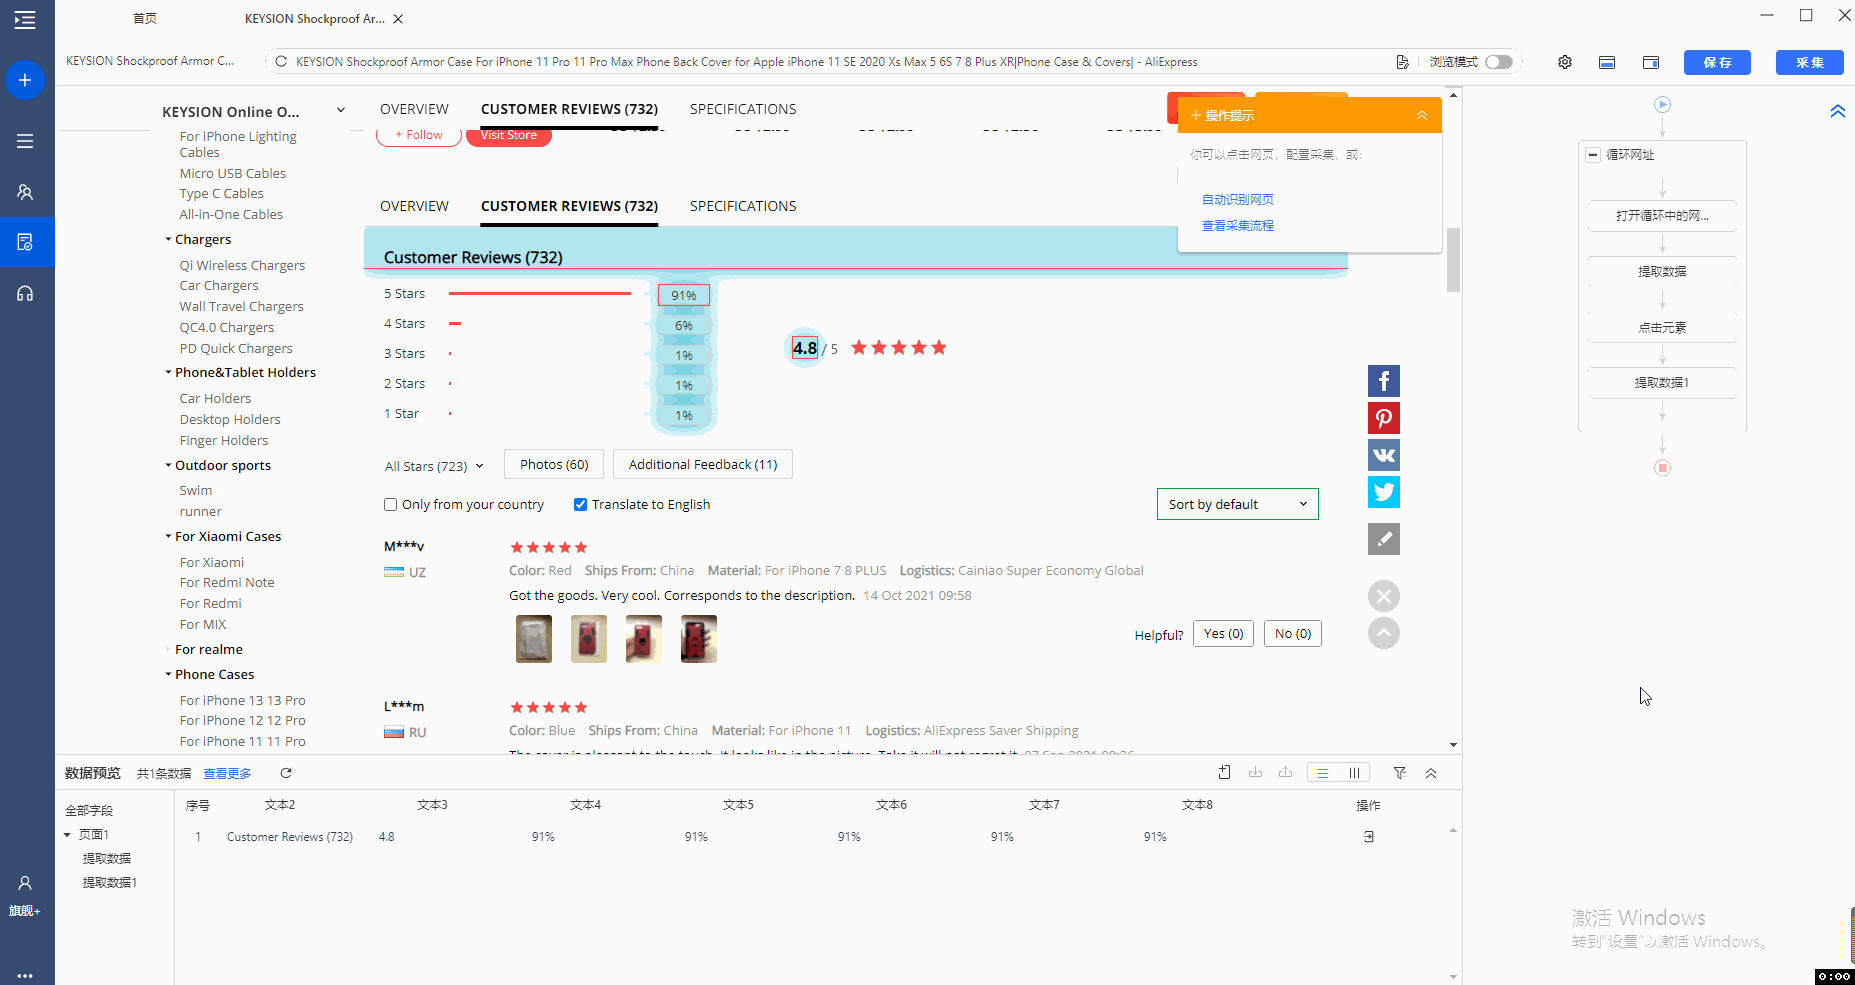Expand the left sidebar with the hamburger-arrow icon
The height and width of the screenshot is (985, 1855).
click(25, 19)
